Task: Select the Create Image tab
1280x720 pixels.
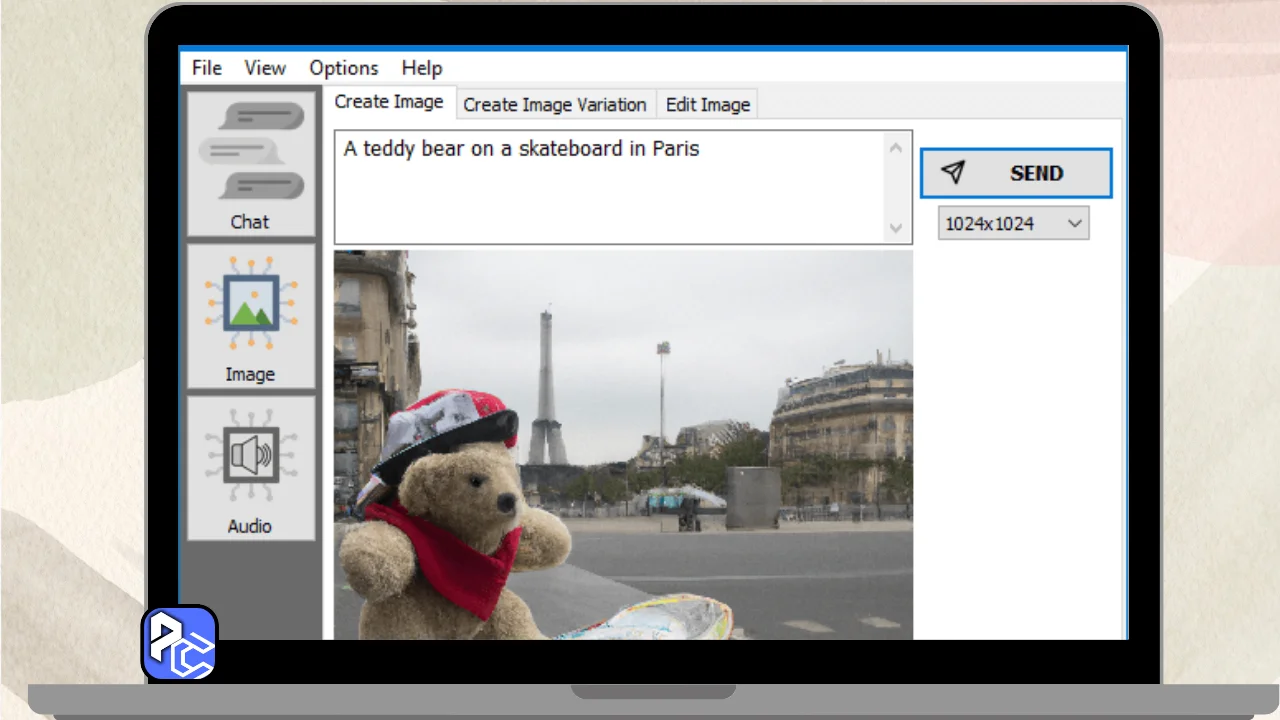Action: [389, 102]
